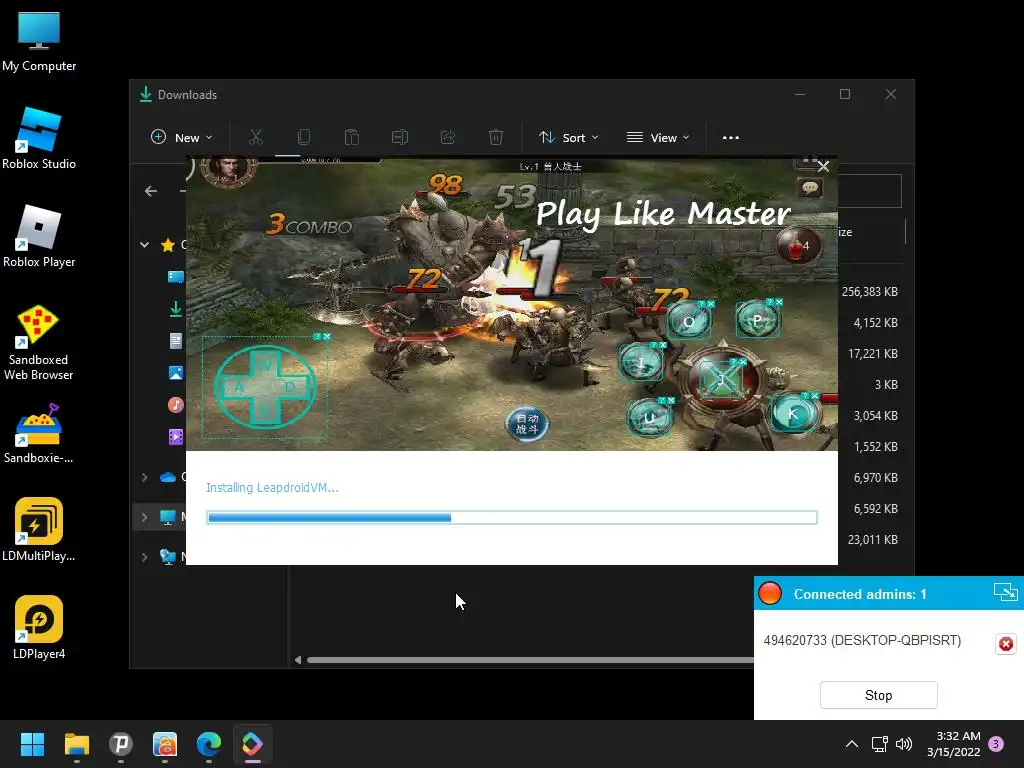1024x768 pixels.
Task: Select the 256,383 KB file size cell
Action: [869, 291]
